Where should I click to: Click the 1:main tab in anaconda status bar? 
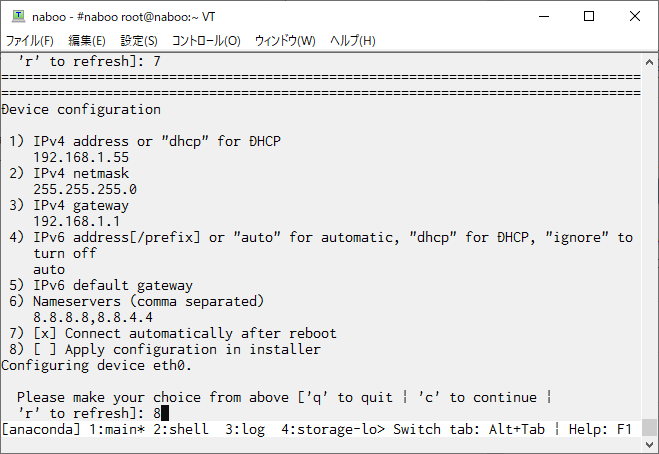pos(117,429)
